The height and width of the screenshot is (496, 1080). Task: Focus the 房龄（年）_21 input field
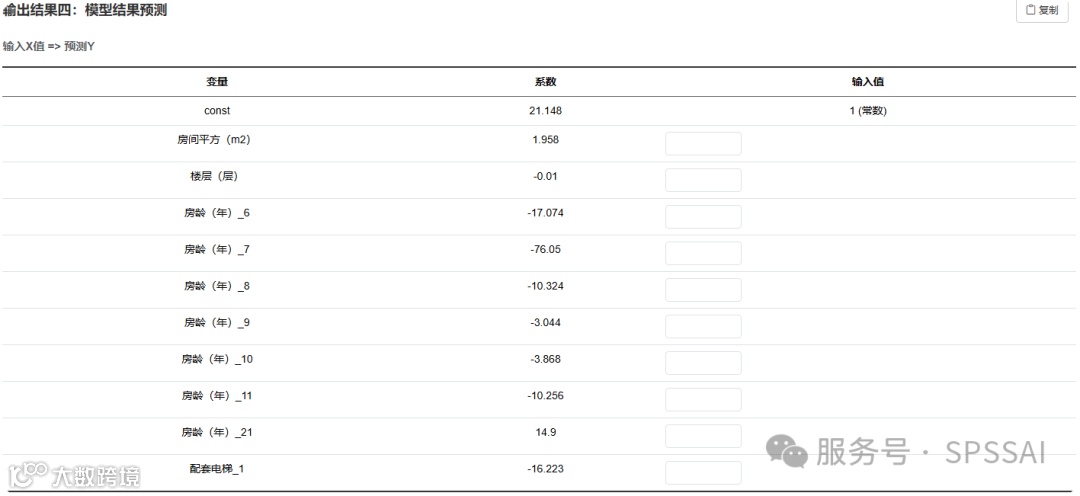(703, 435)
